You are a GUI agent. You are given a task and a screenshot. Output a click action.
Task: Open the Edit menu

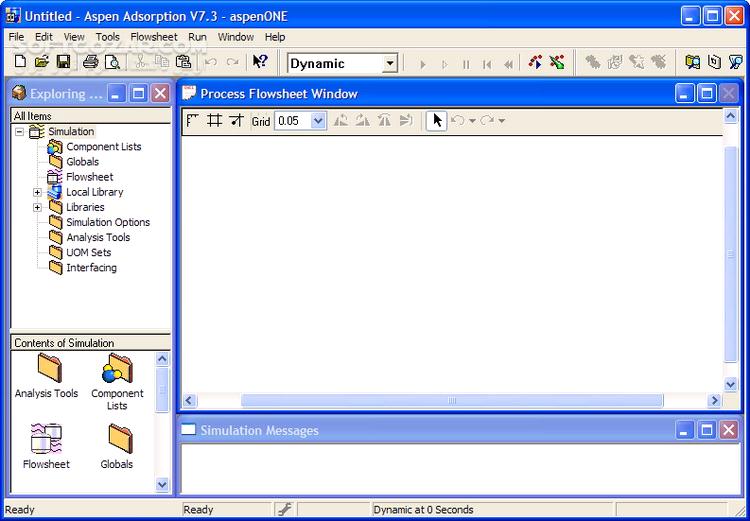pyautogui.click(x=44, y=37)
